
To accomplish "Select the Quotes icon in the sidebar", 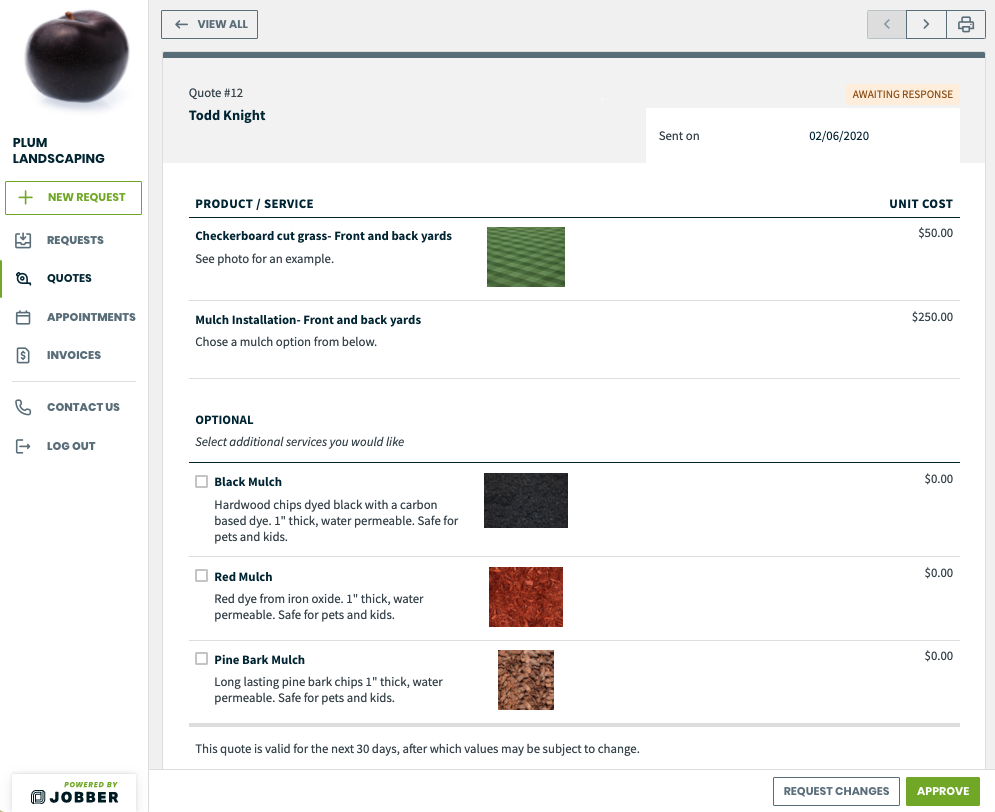I will [22, 278].
